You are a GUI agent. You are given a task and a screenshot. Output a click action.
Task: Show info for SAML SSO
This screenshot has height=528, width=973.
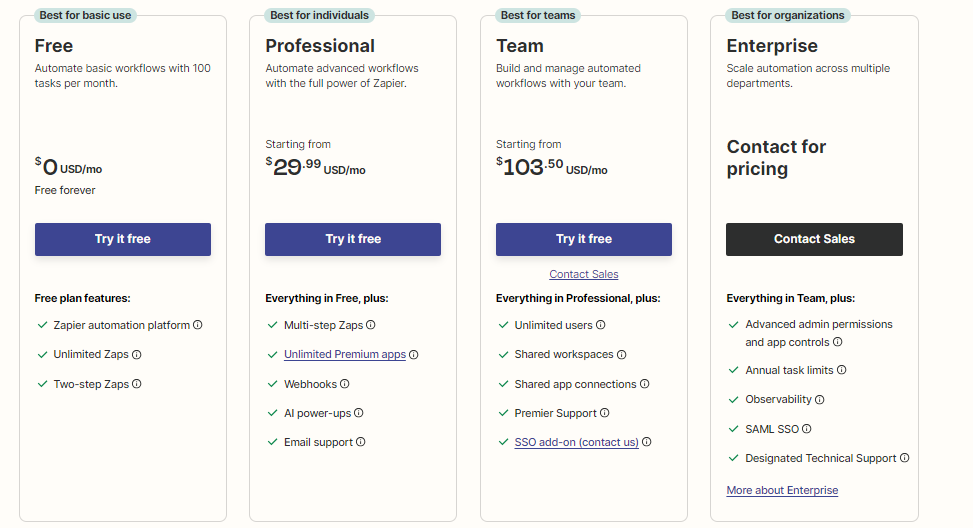(807, 429)
